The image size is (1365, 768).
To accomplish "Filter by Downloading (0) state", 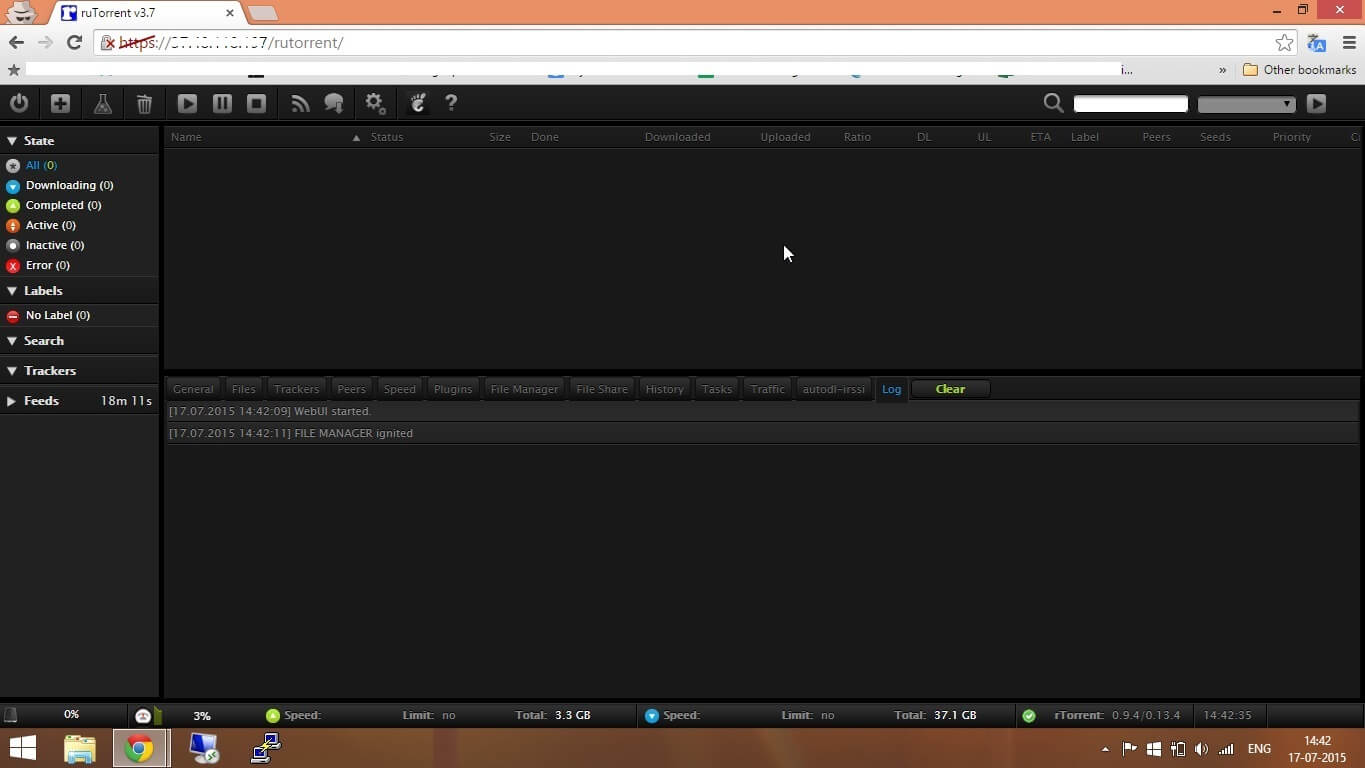I will click(69, 185).
